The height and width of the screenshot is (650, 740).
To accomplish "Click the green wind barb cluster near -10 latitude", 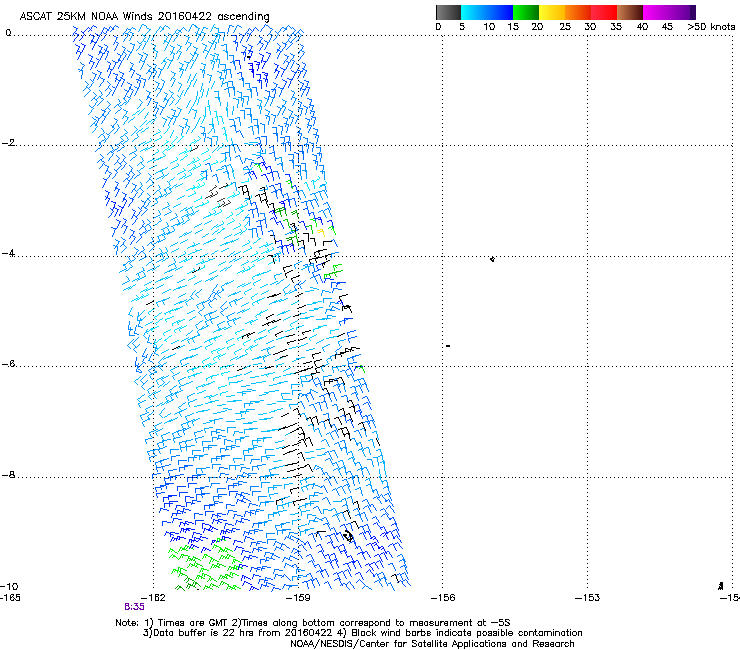I will click(204, 567).
